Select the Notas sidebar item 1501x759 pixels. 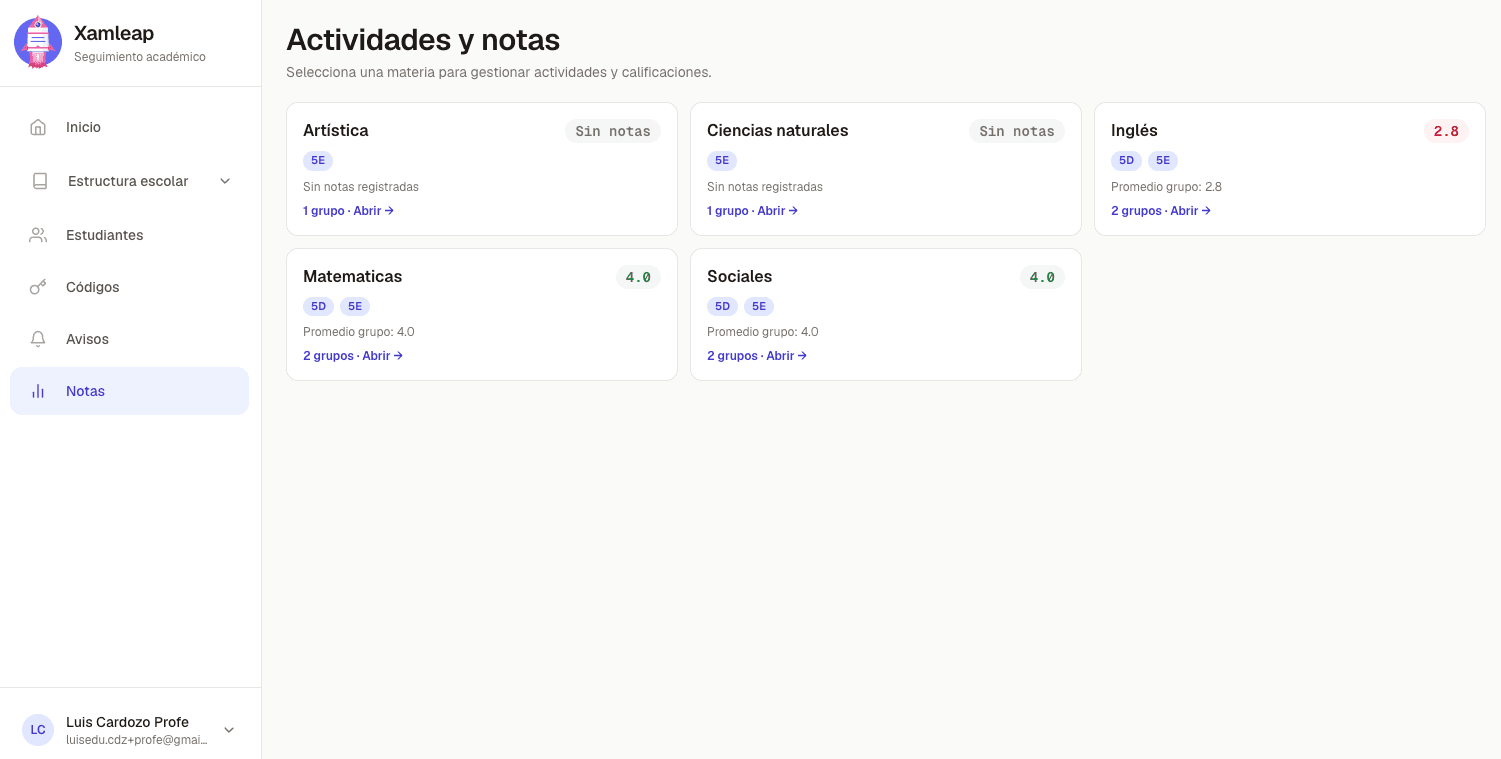129,391
